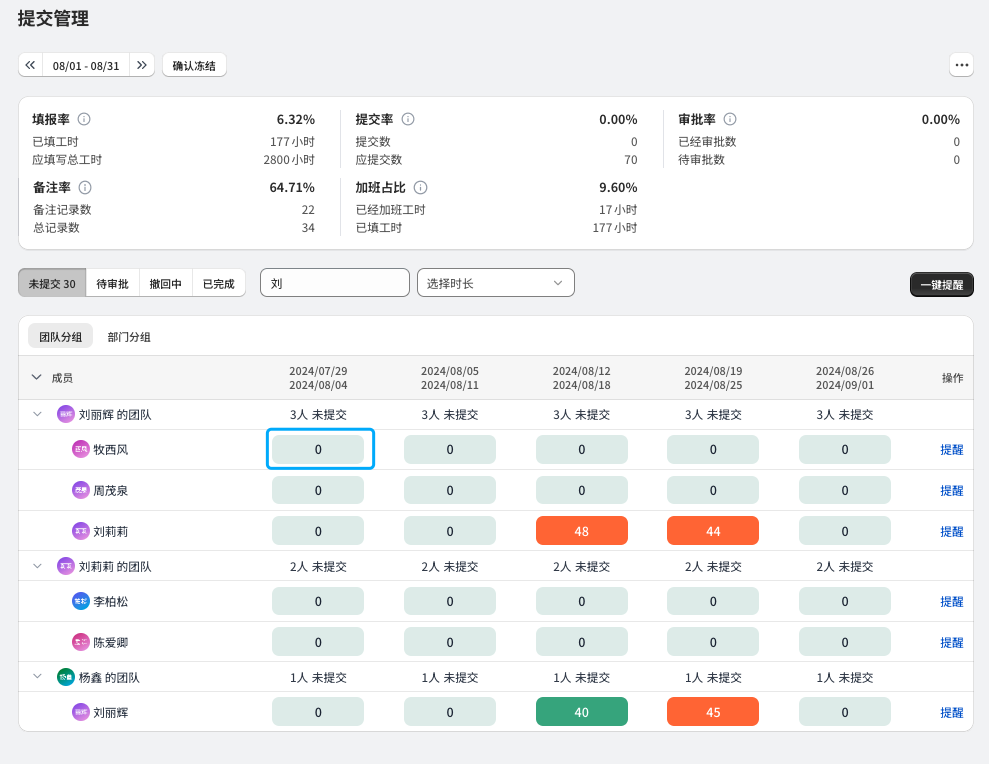This screenshot has width=989, height=764.
Task: Select the 未提交 30 tab
Action: pyautogui.click(x=52, y=283)
